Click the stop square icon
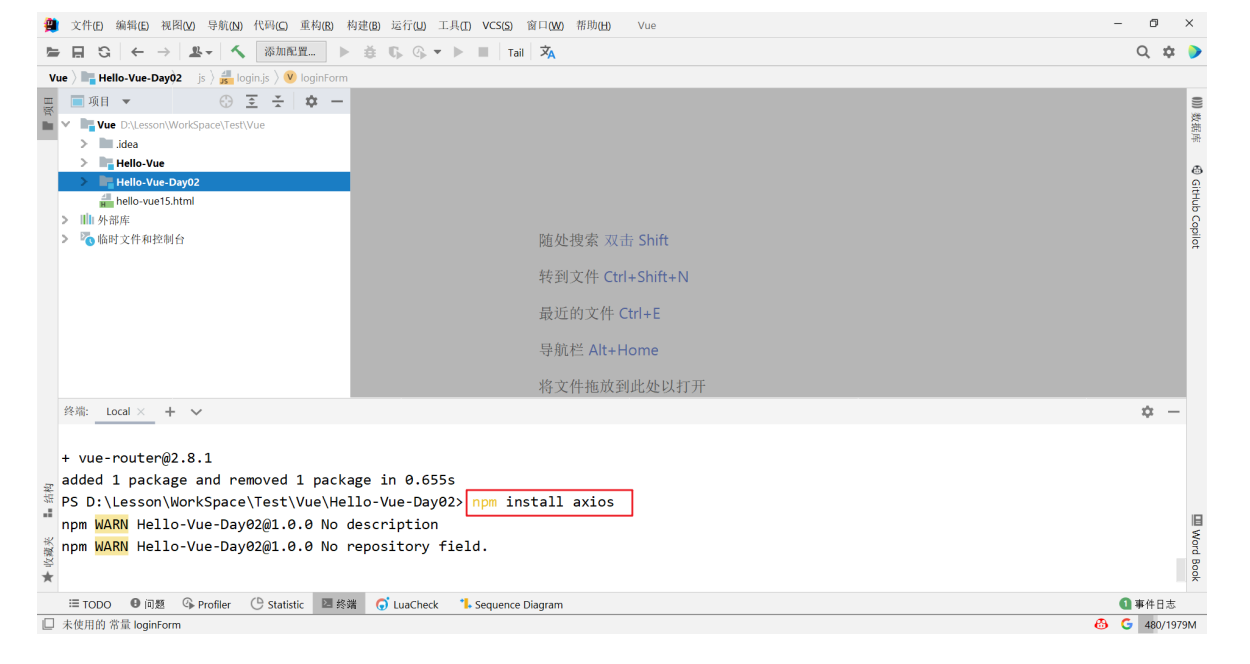 [x=483, y=52]
